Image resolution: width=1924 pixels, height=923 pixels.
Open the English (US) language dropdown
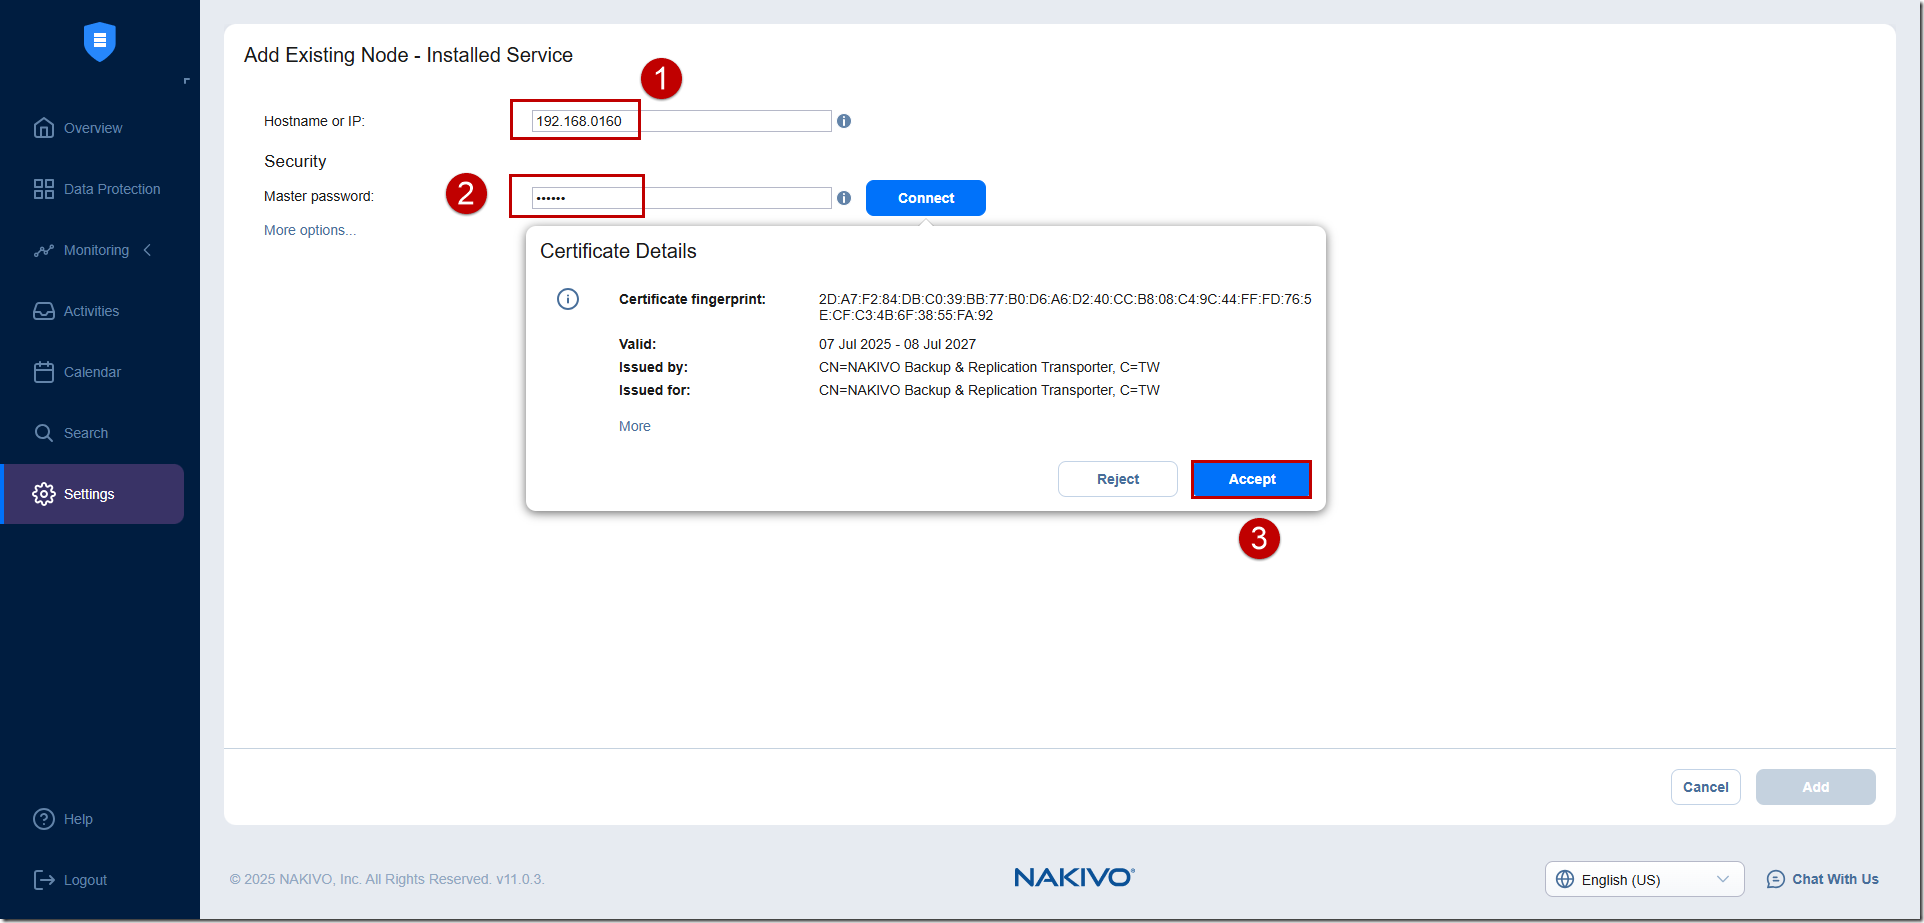1645,879
